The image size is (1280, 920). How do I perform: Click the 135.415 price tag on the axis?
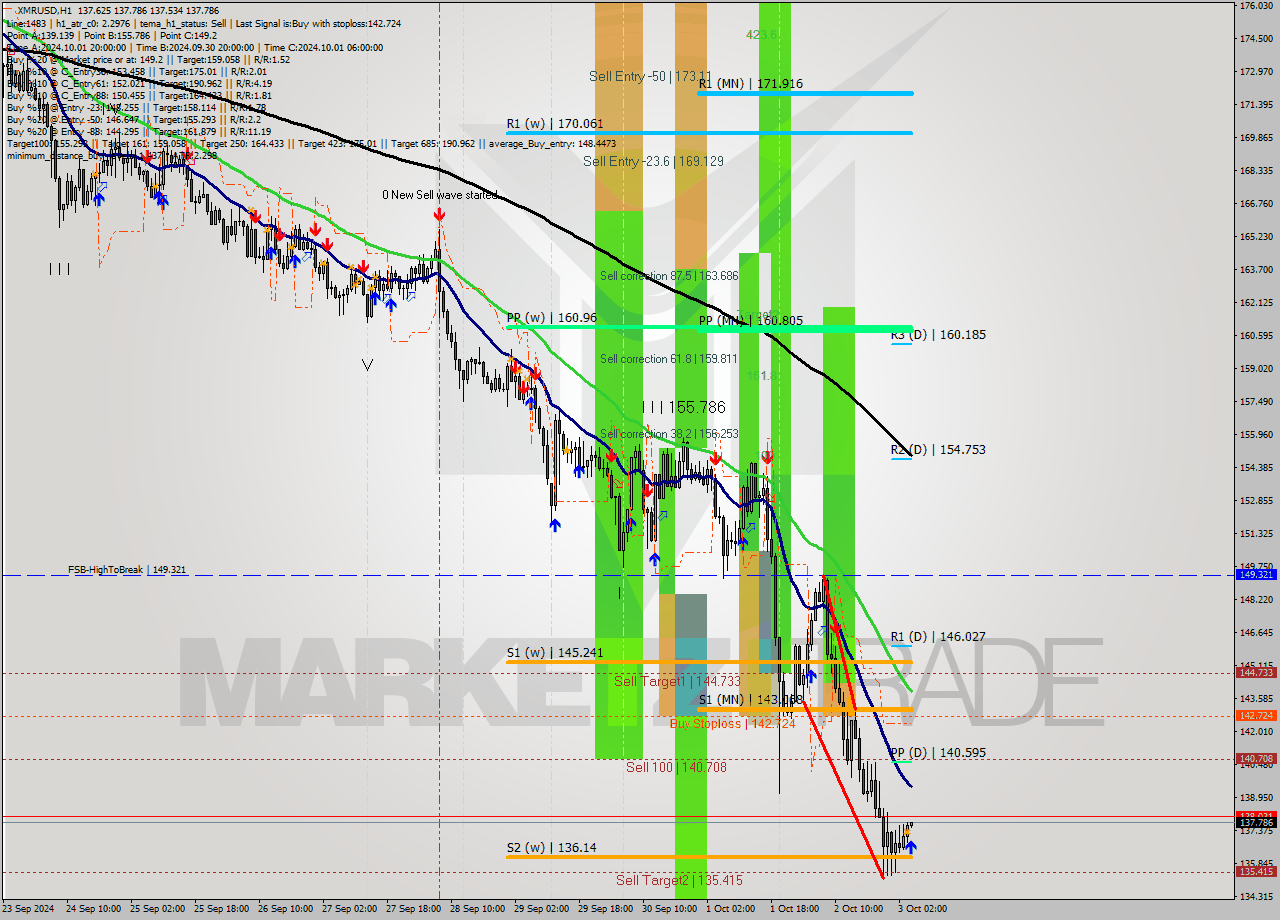tap(1256, 872)
